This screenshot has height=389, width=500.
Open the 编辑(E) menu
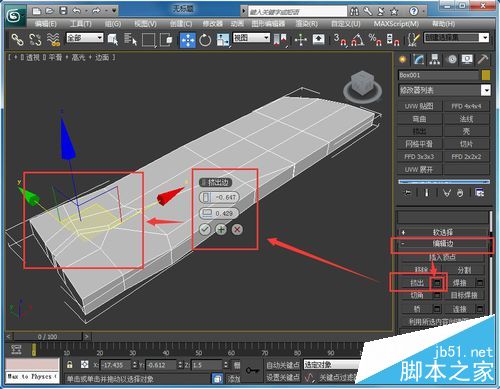click(46, 24)
